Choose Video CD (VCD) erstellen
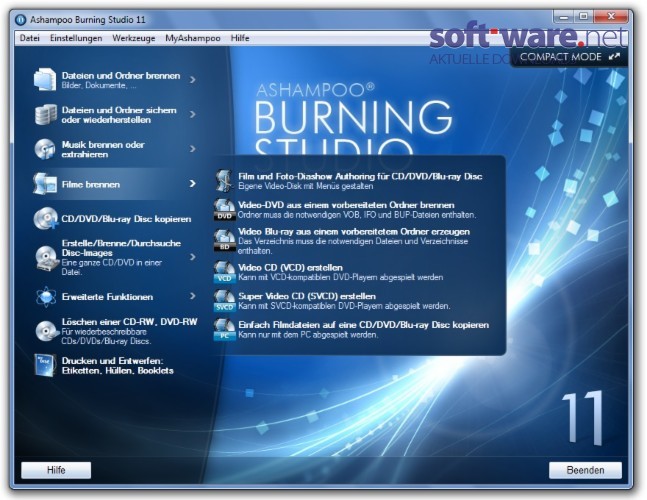 coord(290,267)
